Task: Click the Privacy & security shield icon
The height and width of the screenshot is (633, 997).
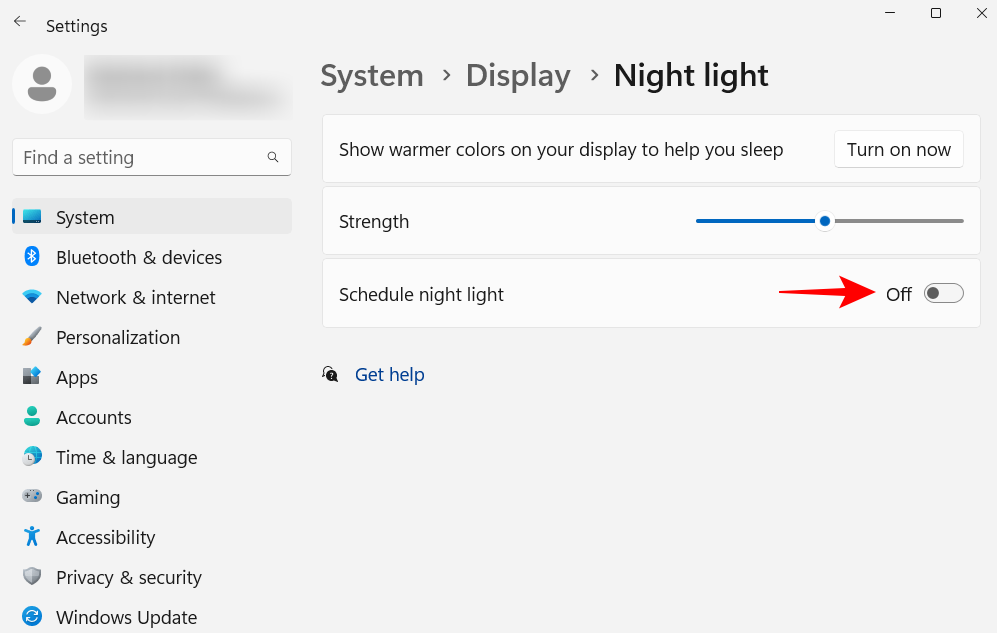Action: tap(31, 577)
